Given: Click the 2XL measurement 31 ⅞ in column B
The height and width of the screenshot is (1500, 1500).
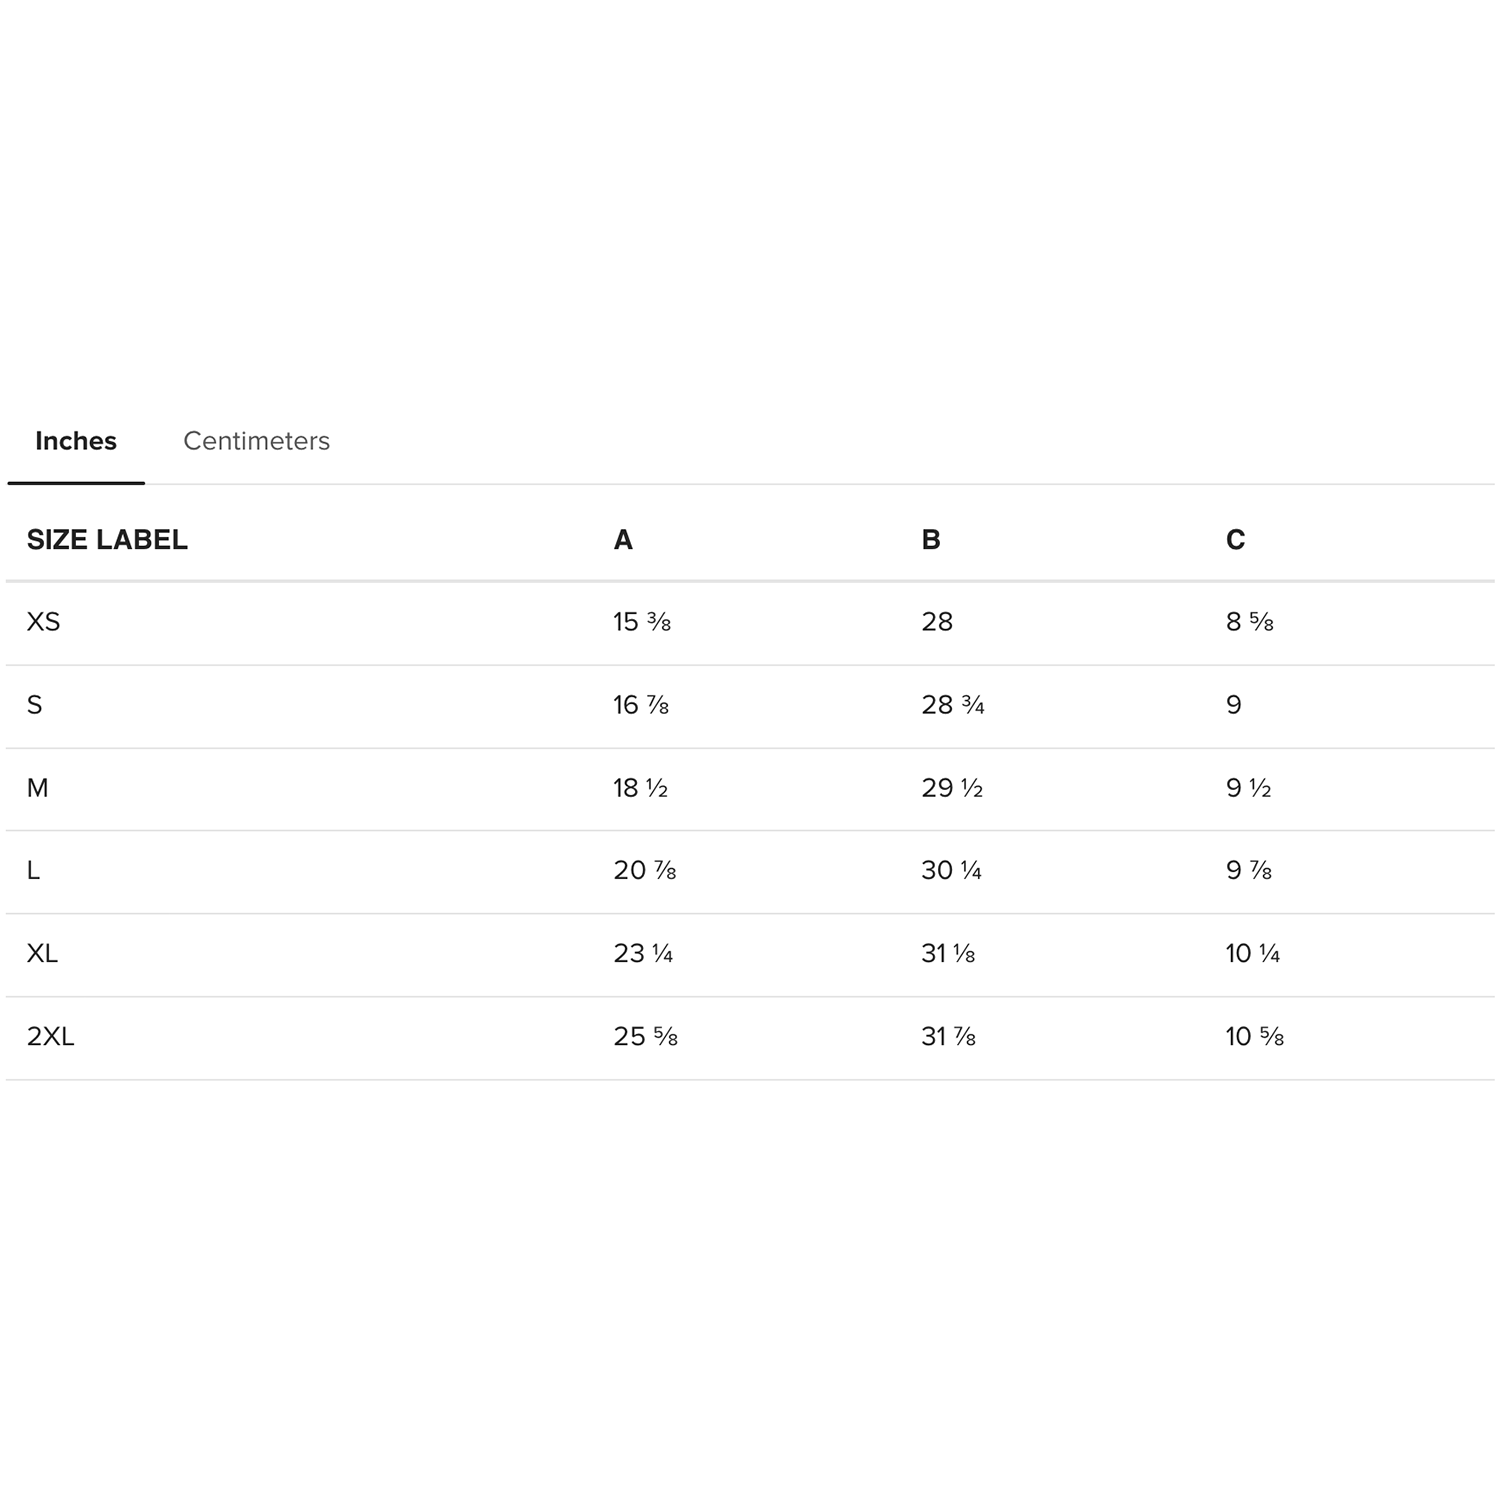Looking at the screenshot, I should tap(949, 1036).
